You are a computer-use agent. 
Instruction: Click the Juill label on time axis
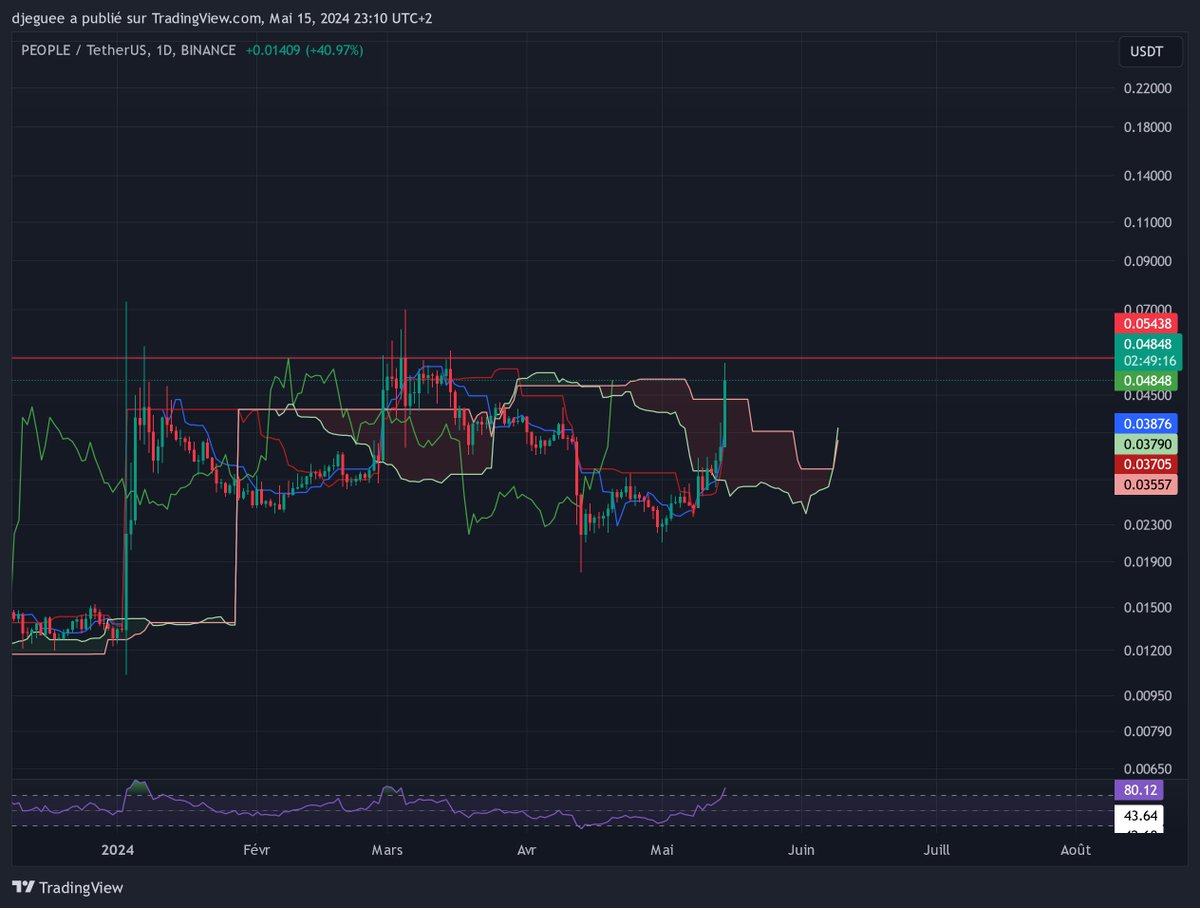(x=936, y=850)
